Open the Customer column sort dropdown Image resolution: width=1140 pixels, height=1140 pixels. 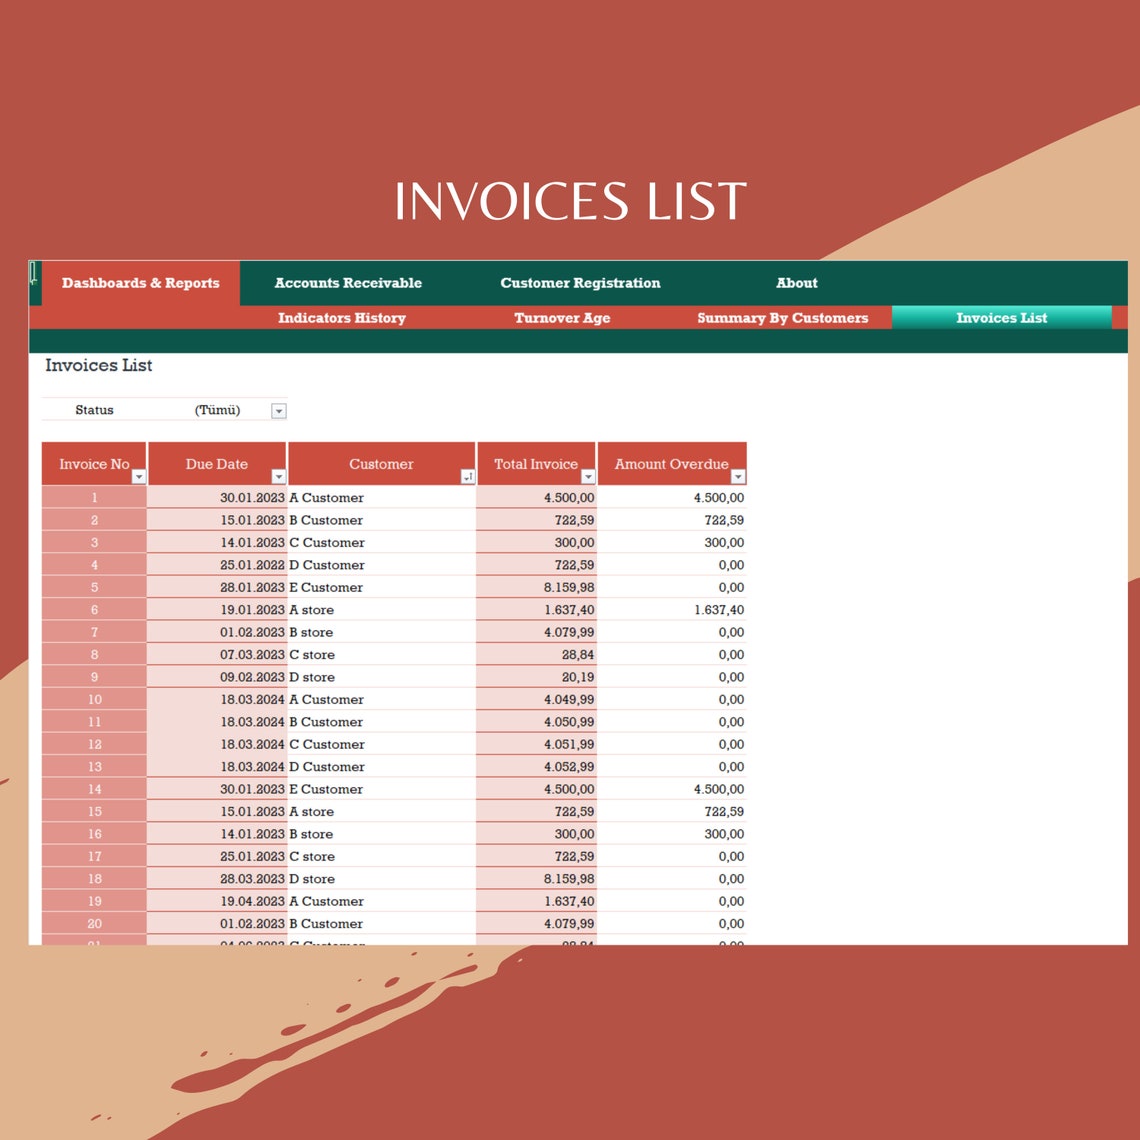[468, 477]
